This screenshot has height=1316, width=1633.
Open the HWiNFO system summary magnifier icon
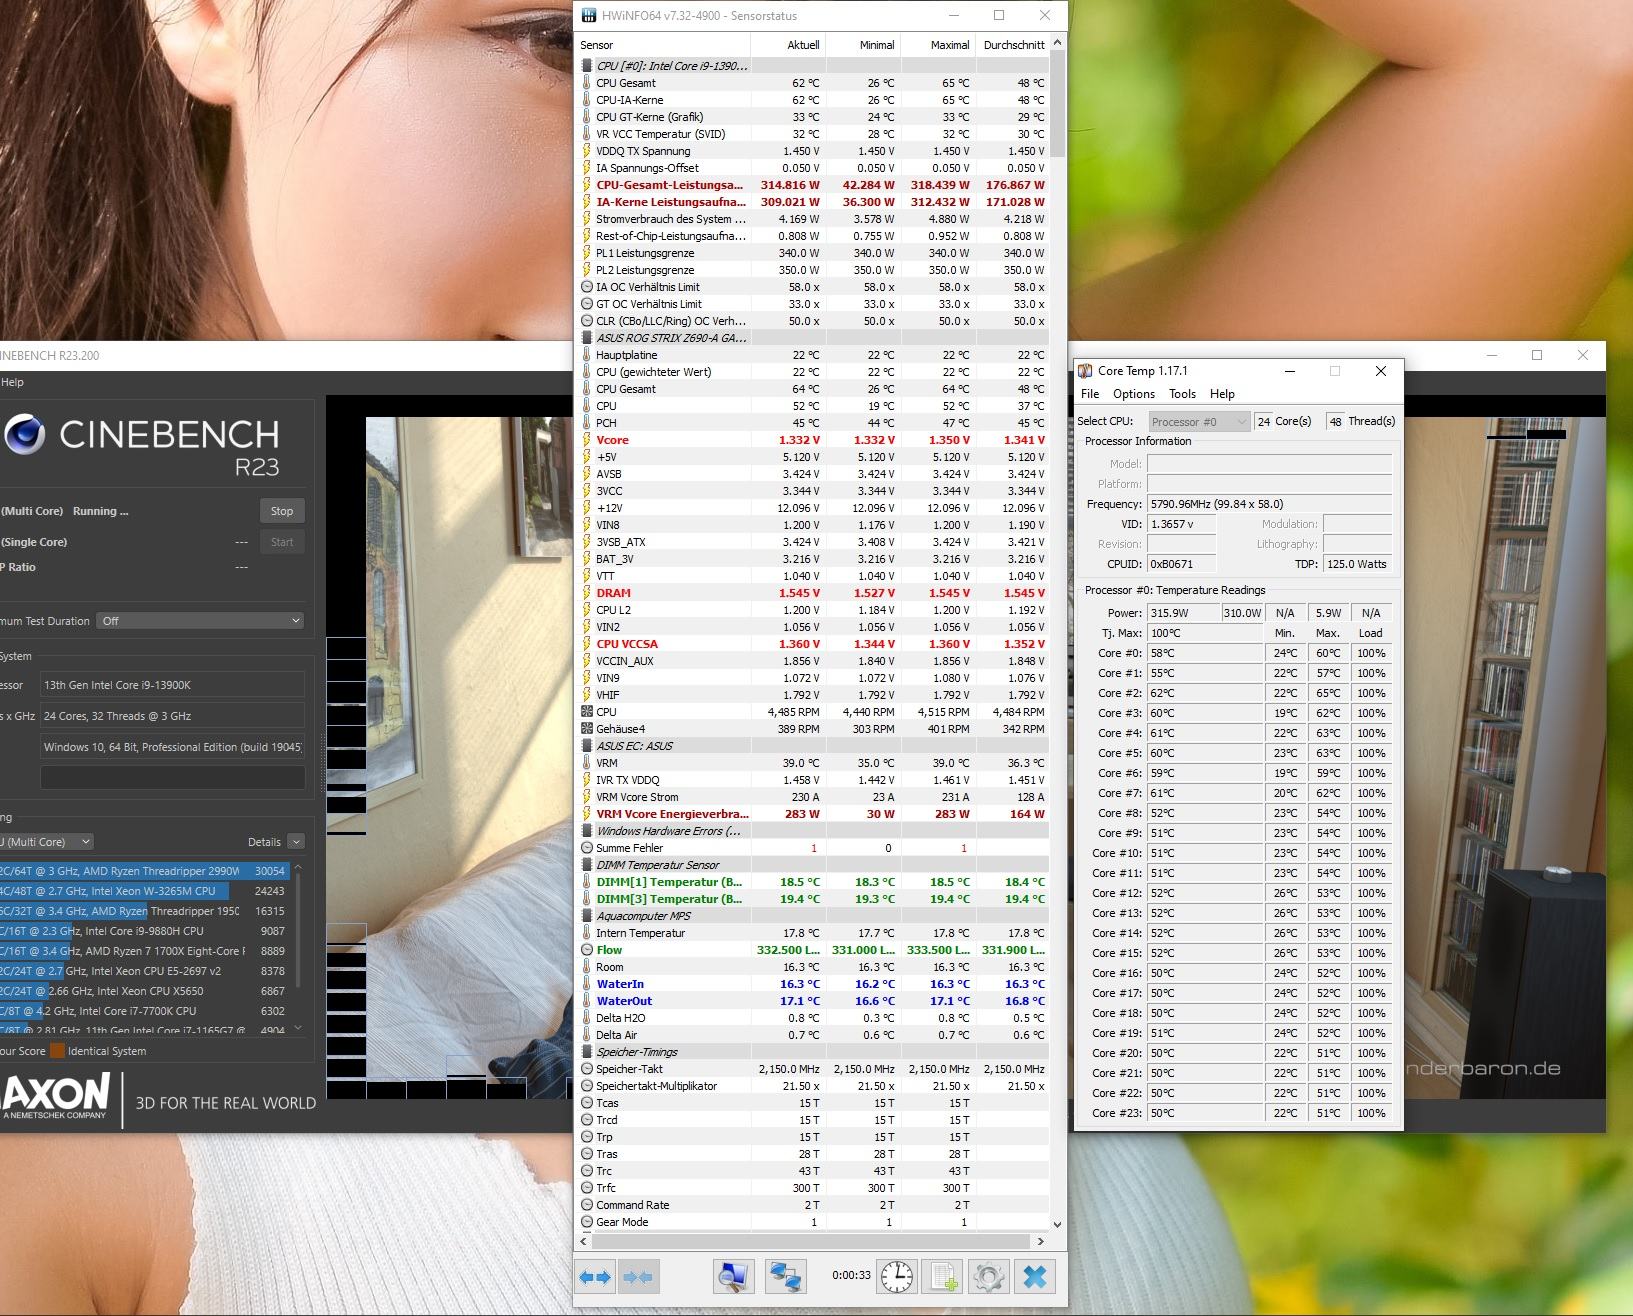tap(733, 1276)
